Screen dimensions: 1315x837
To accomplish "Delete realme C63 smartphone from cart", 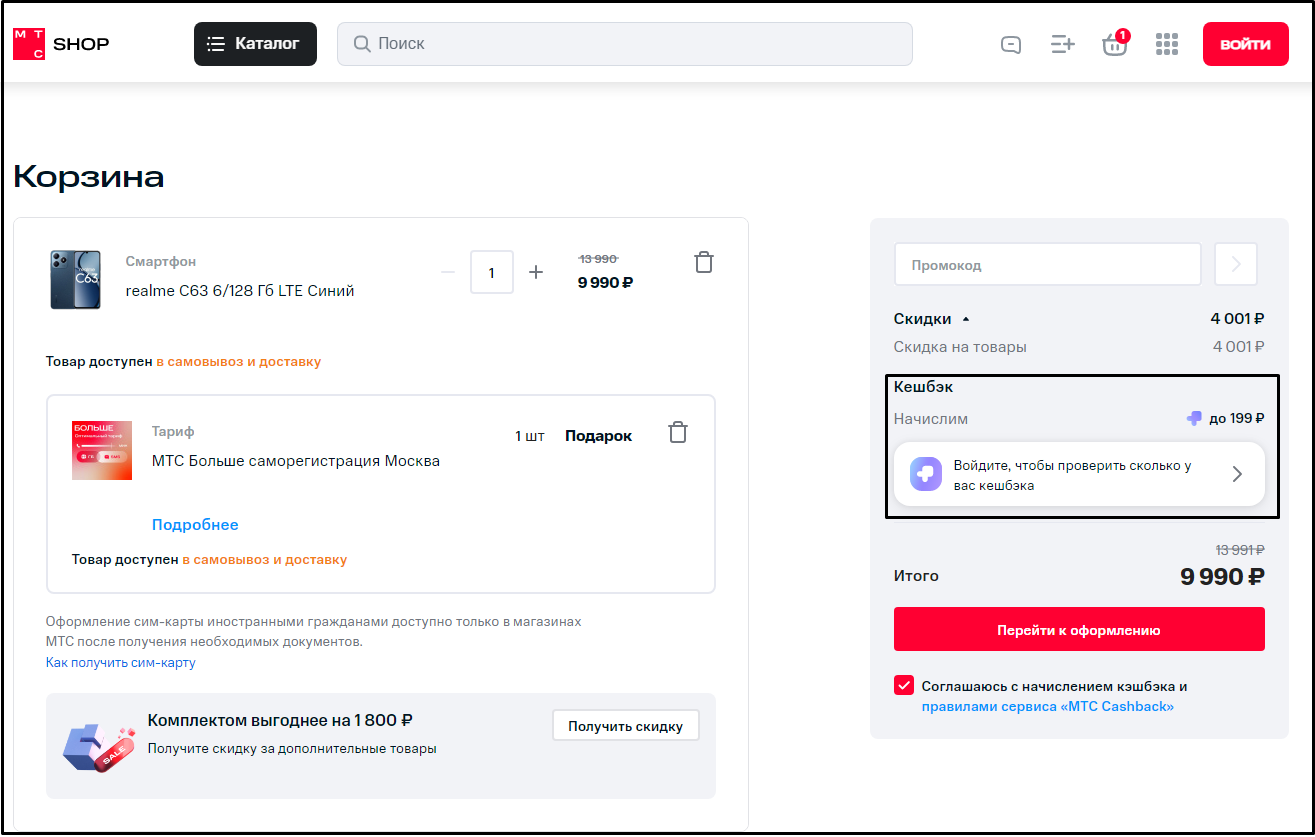I will tap(704, 263).
